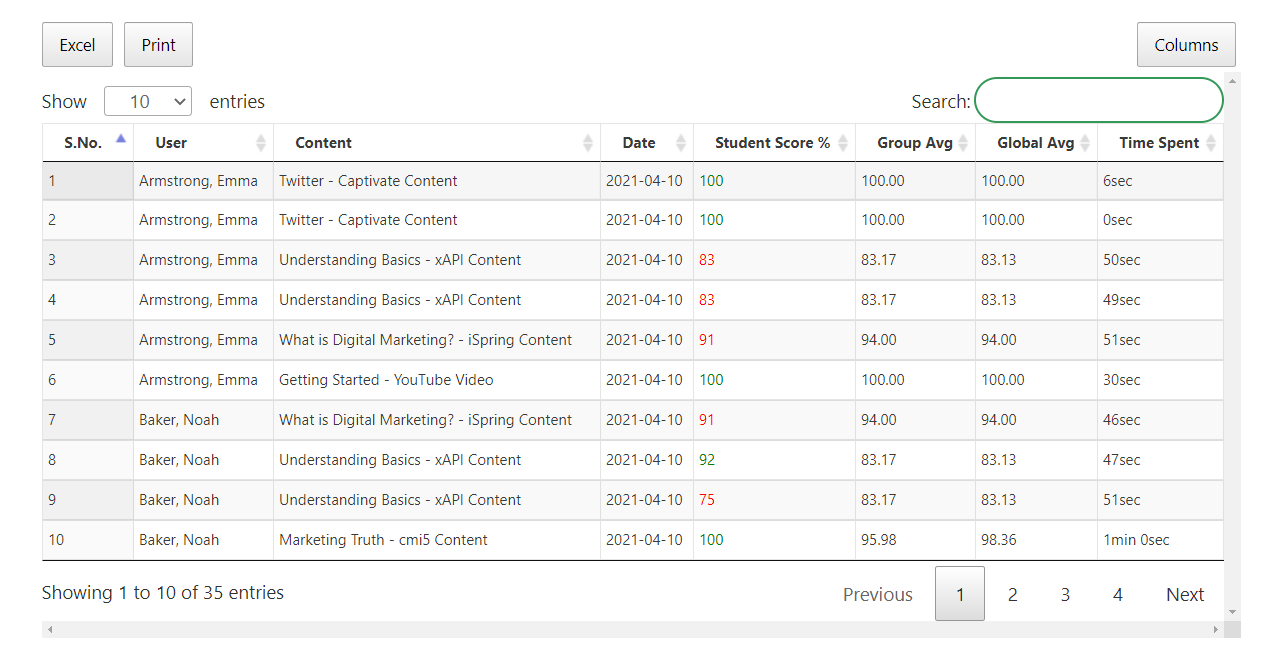Click the horizontal scrollbar left arrow
Screen dimensions: 1274x664
click(50, 629)
